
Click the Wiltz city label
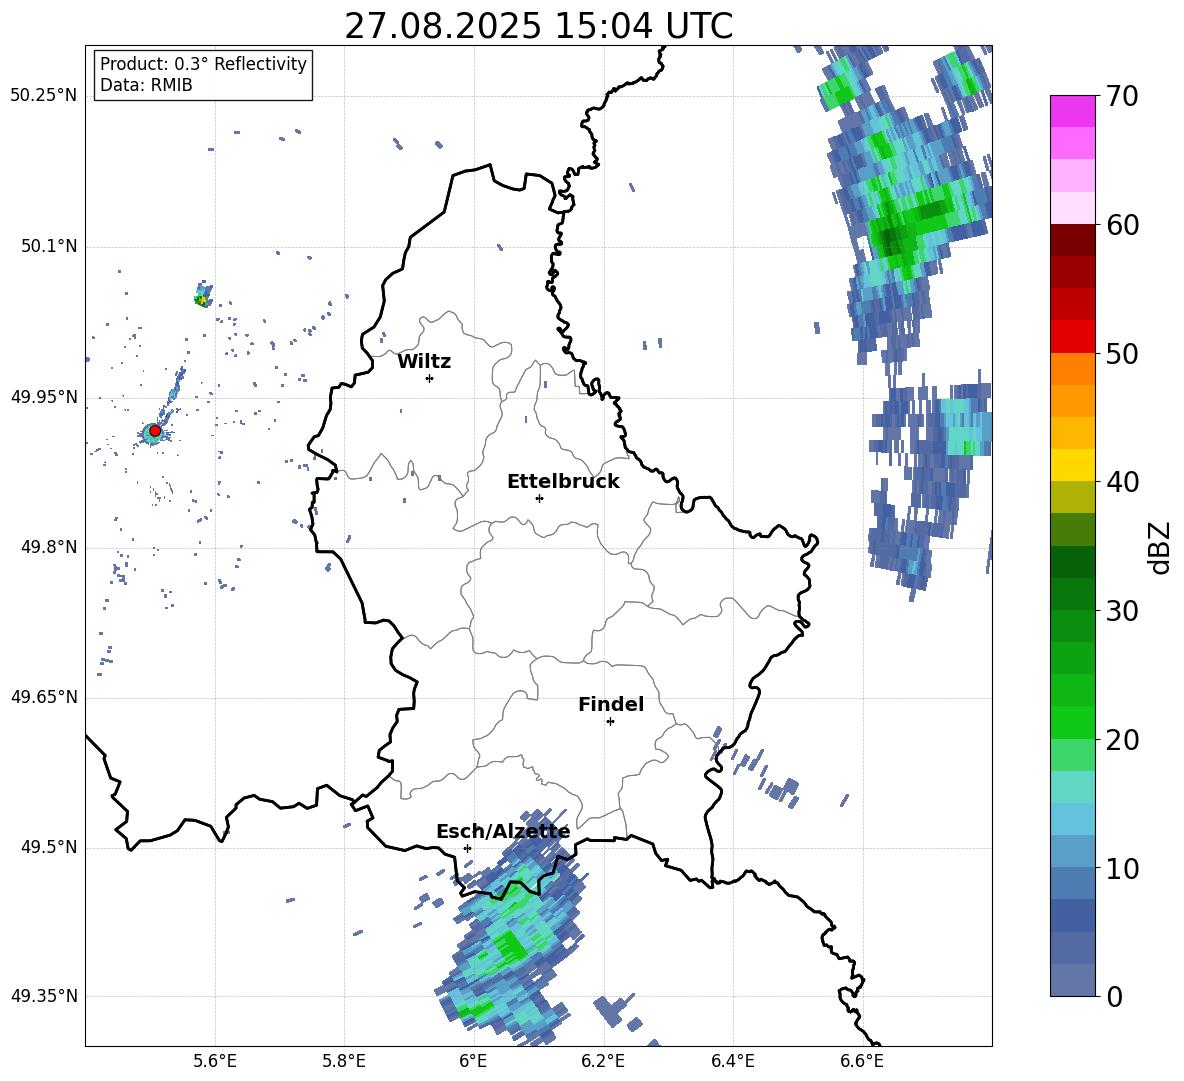coord(424,362)
